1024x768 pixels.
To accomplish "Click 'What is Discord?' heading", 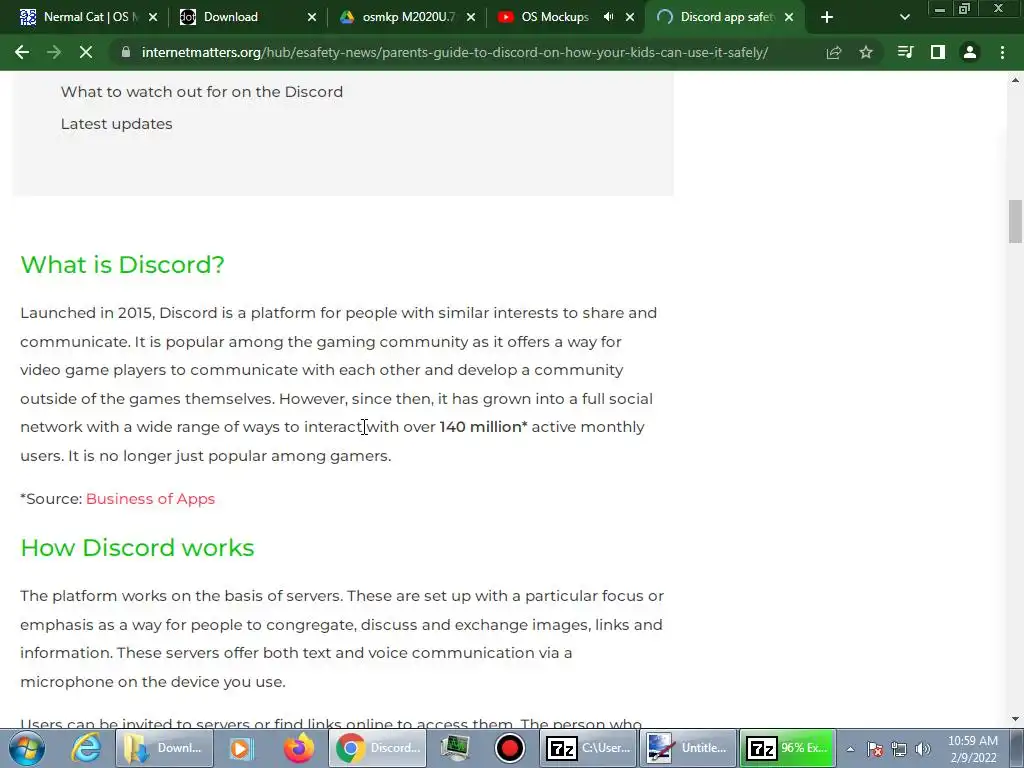I will [122, 264].
